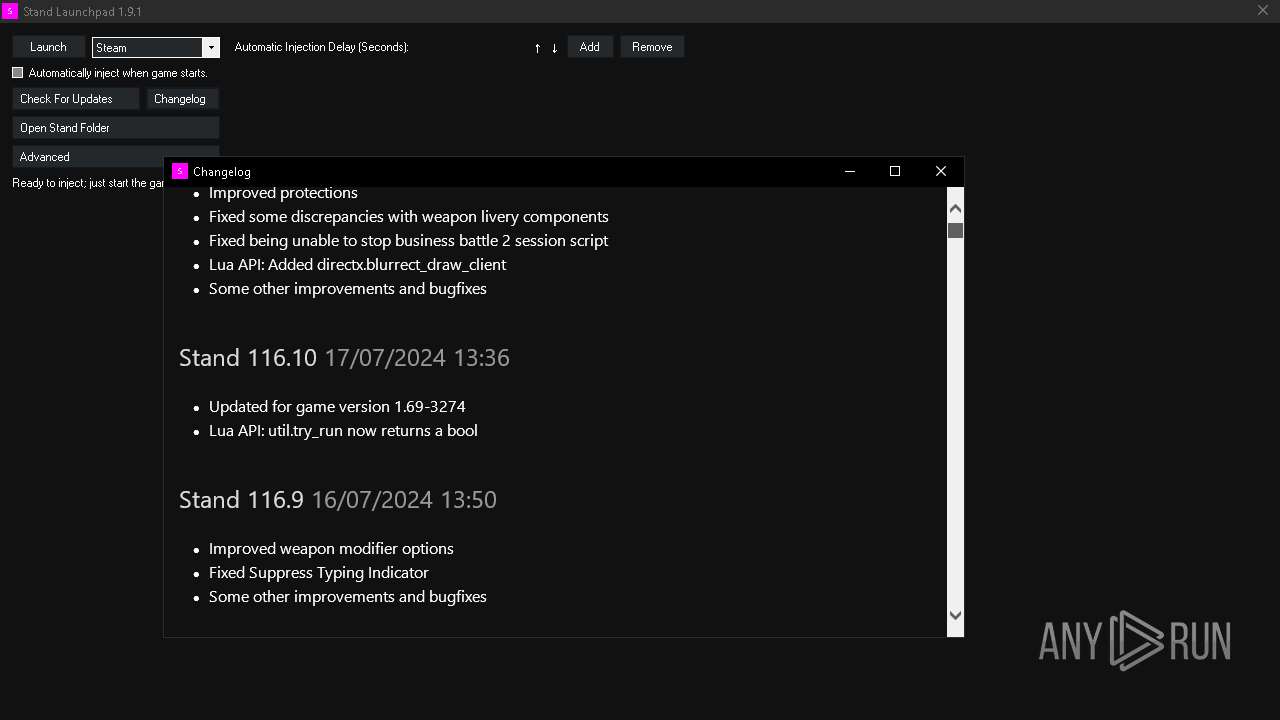Viewport: 1280px width, 720px height.
Task: Click the Changelog scrollbar thumb
Action: (x=955, y=230)
